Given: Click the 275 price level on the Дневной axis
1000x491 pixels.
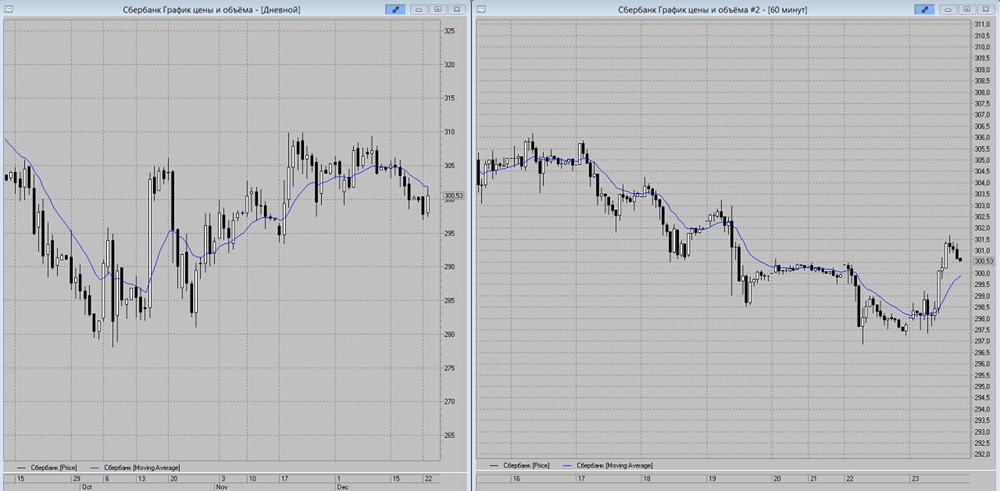Looking at the screenshot, I should point(449,368).
